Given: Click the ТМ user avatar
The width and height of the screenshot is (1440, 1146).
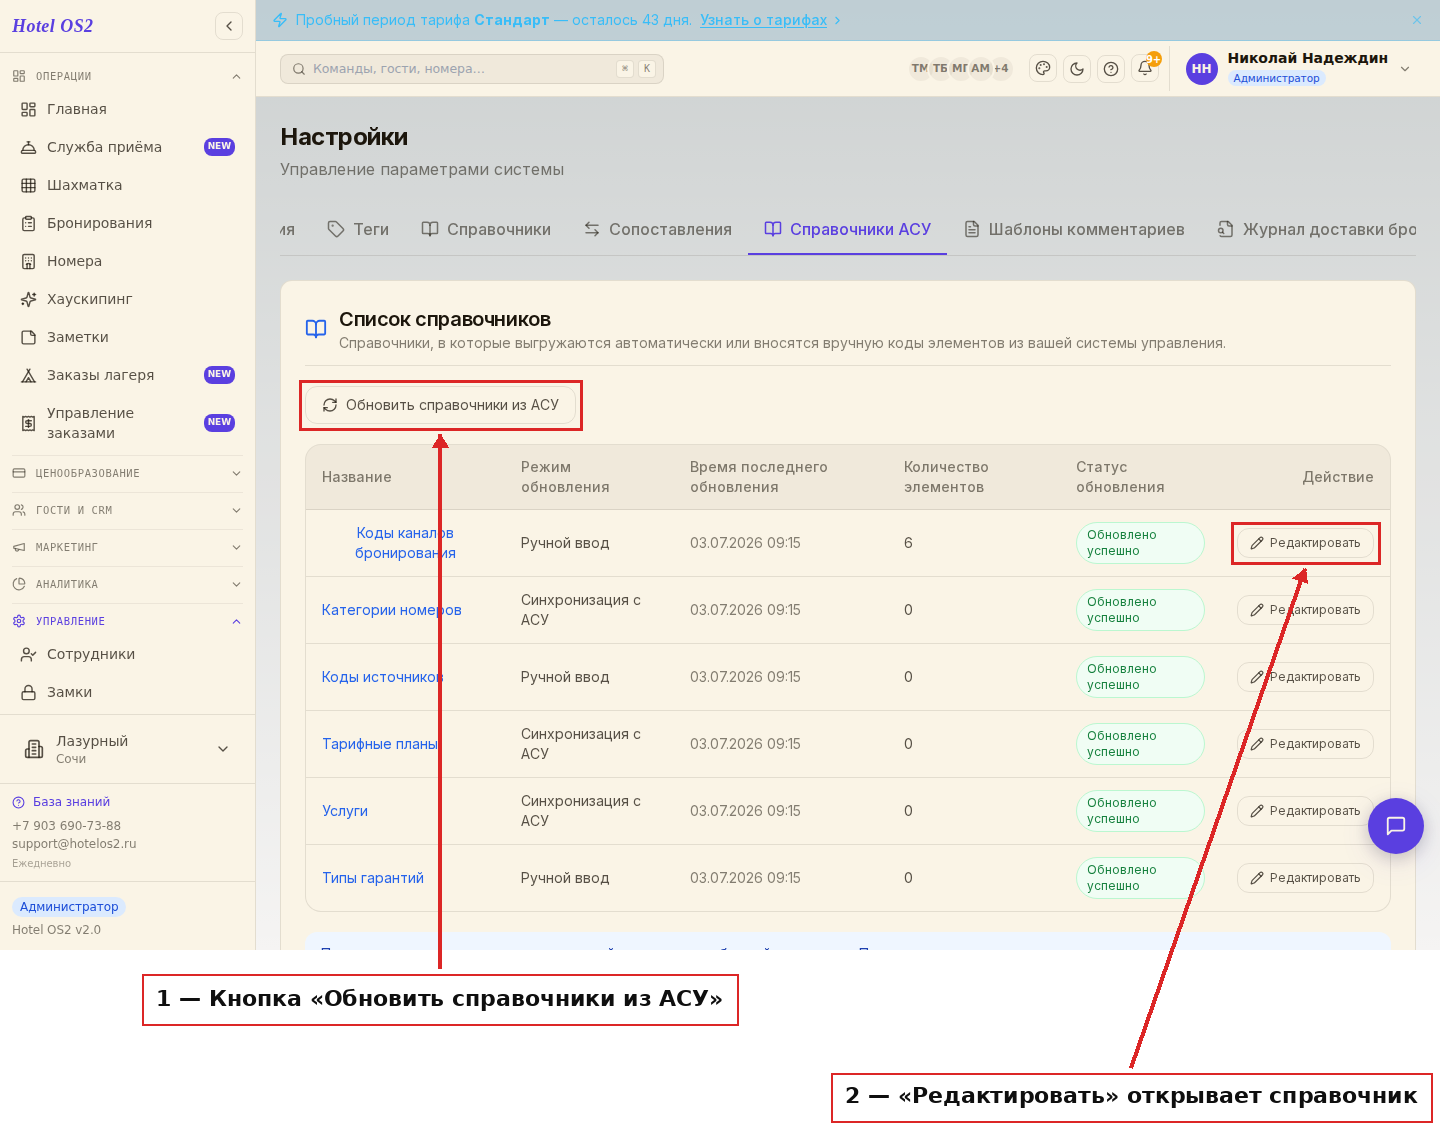Looking at the screenshot, I should point(920,68).
